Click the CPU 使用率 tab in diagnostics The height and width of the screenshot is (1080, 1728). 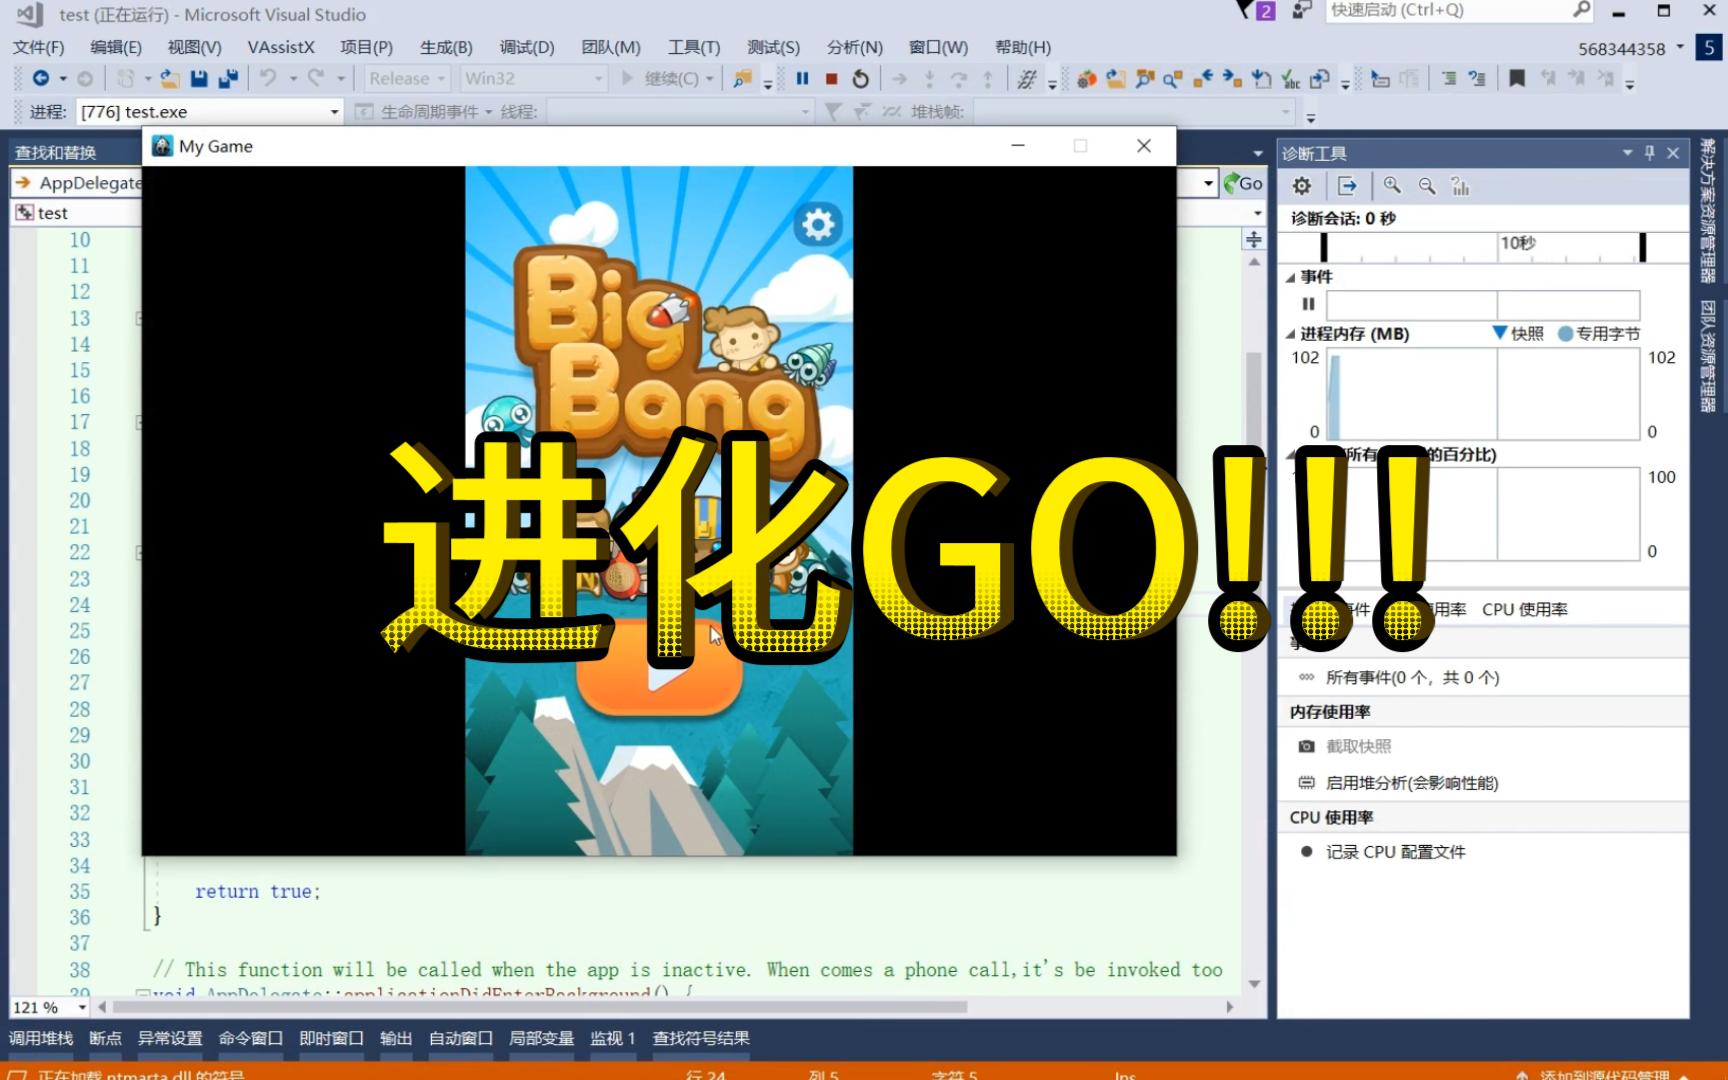[1524, 609]
